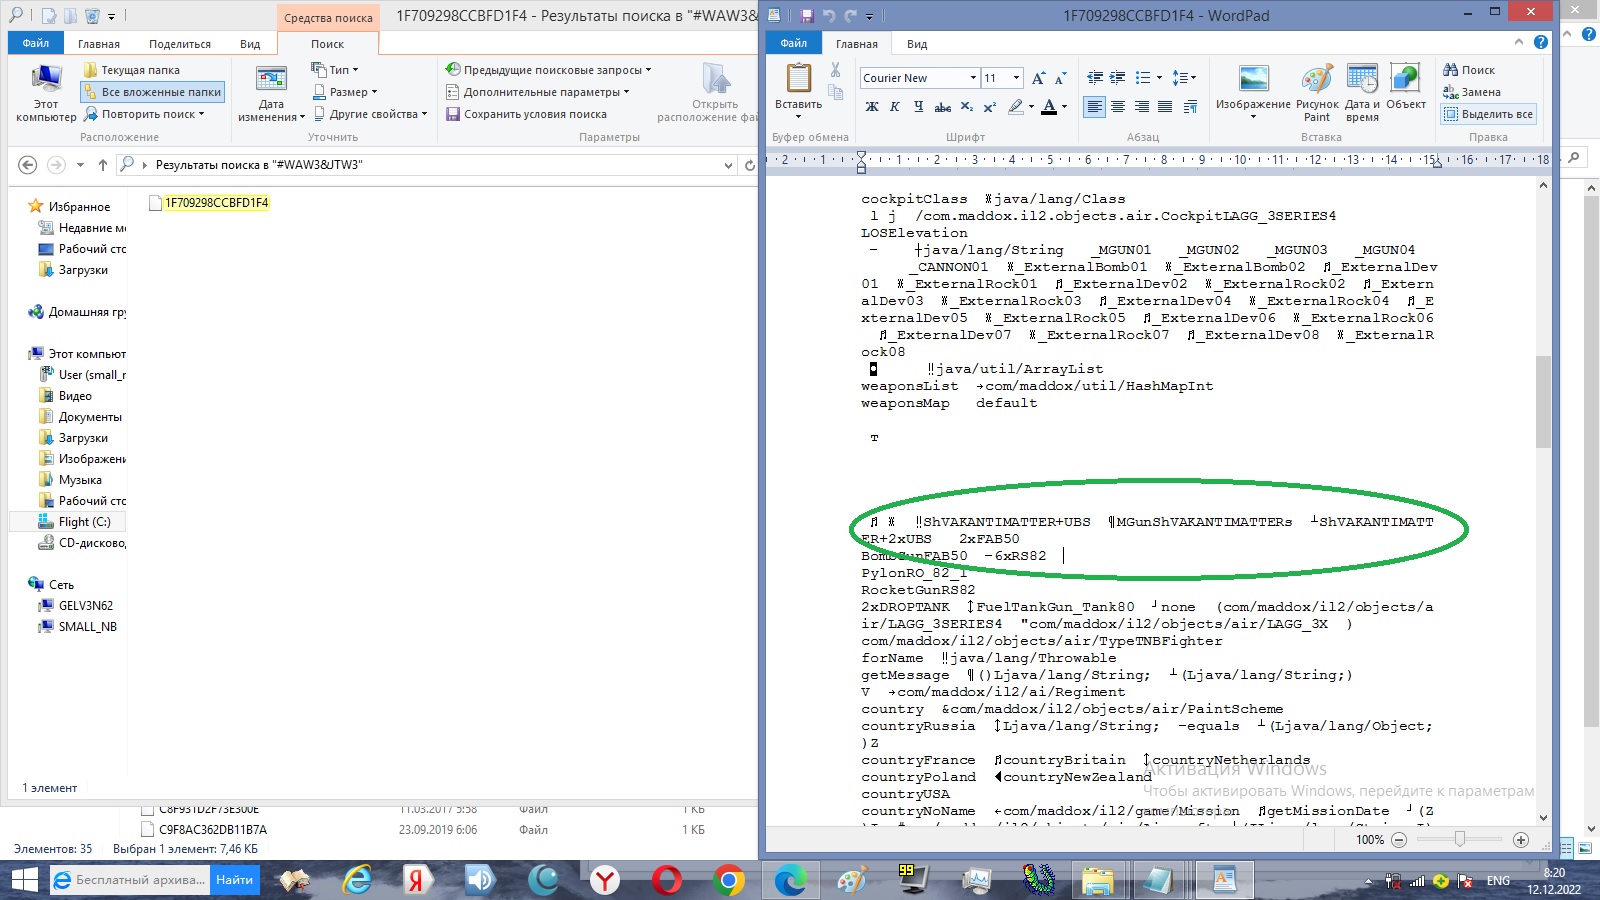Switch to WordPad Главная tab

click(857, 44)
